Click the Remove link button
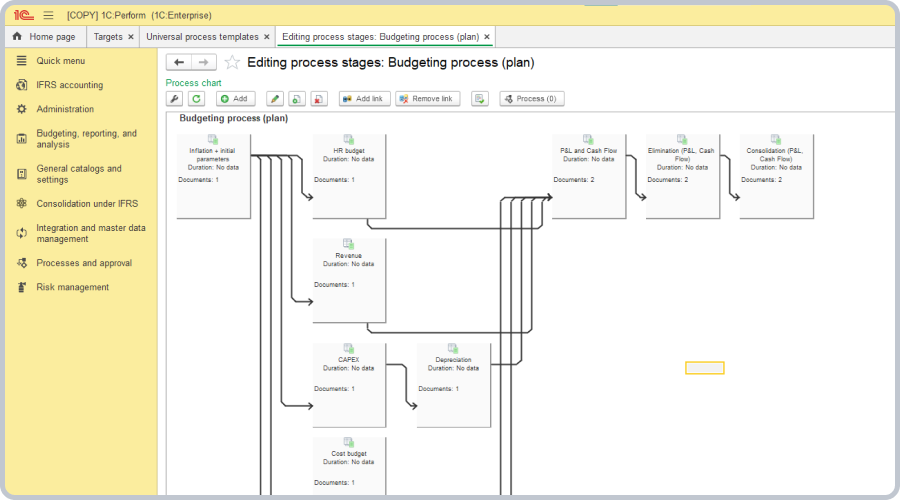The width and height of the screenshot is (900, 500). [427, 99]
